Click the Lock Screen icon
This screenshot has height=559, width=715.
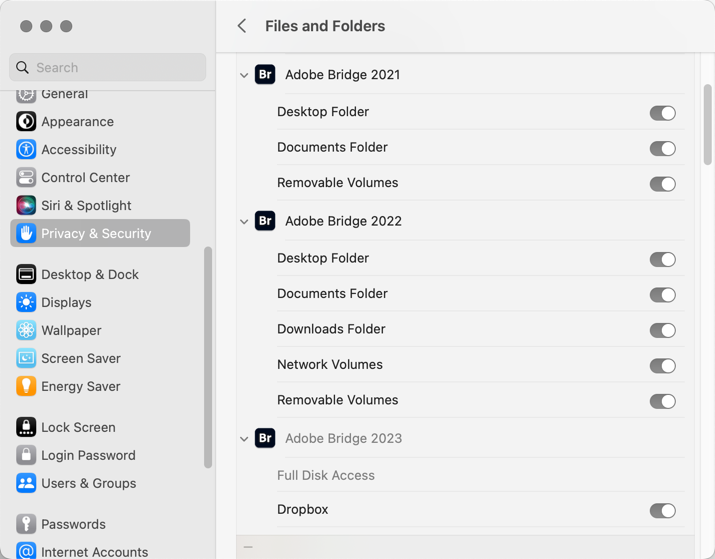coord(26,427)
